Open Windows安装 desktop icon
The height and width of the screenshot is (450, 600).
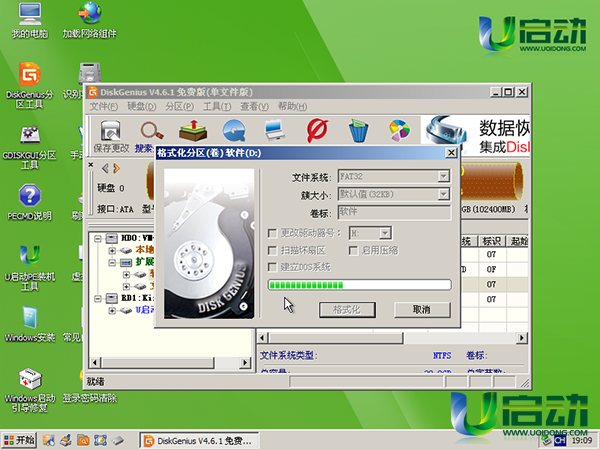(29, 324)
